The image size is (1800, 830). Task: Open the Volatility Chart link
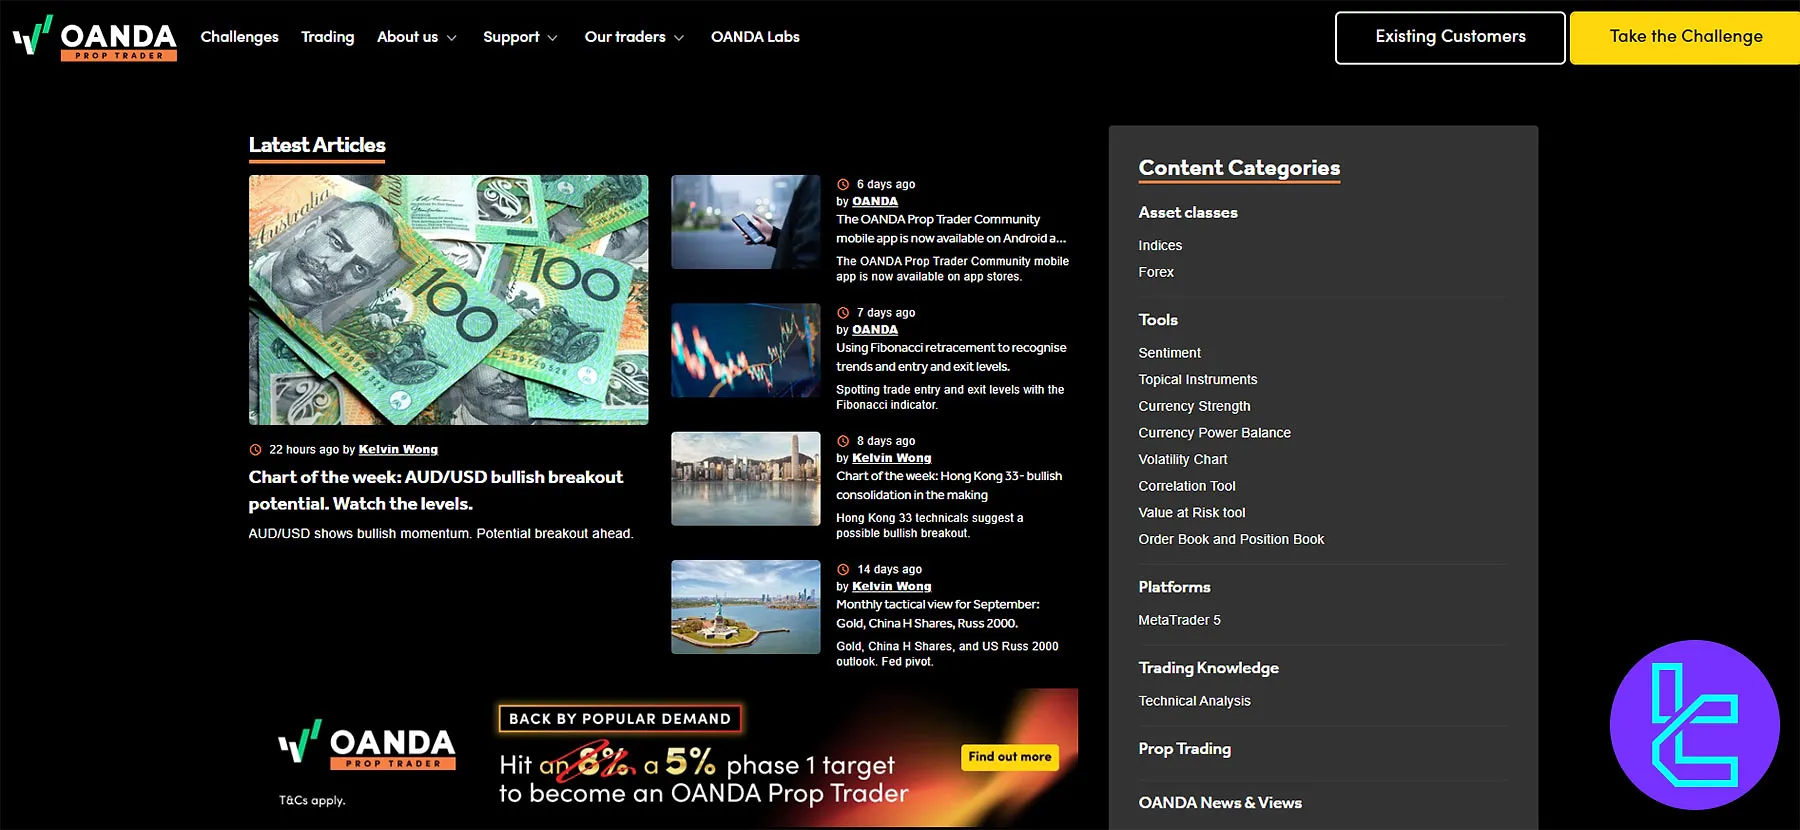point(1183,459)
